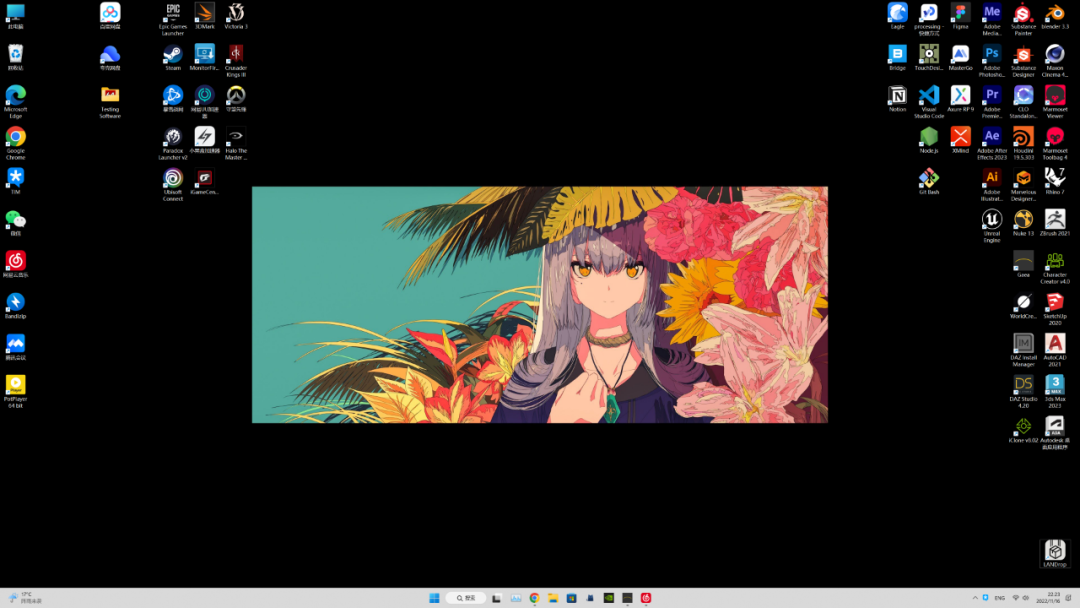
Task: Select the Victoria 3 game icon
Action: (x=236, y=17)
